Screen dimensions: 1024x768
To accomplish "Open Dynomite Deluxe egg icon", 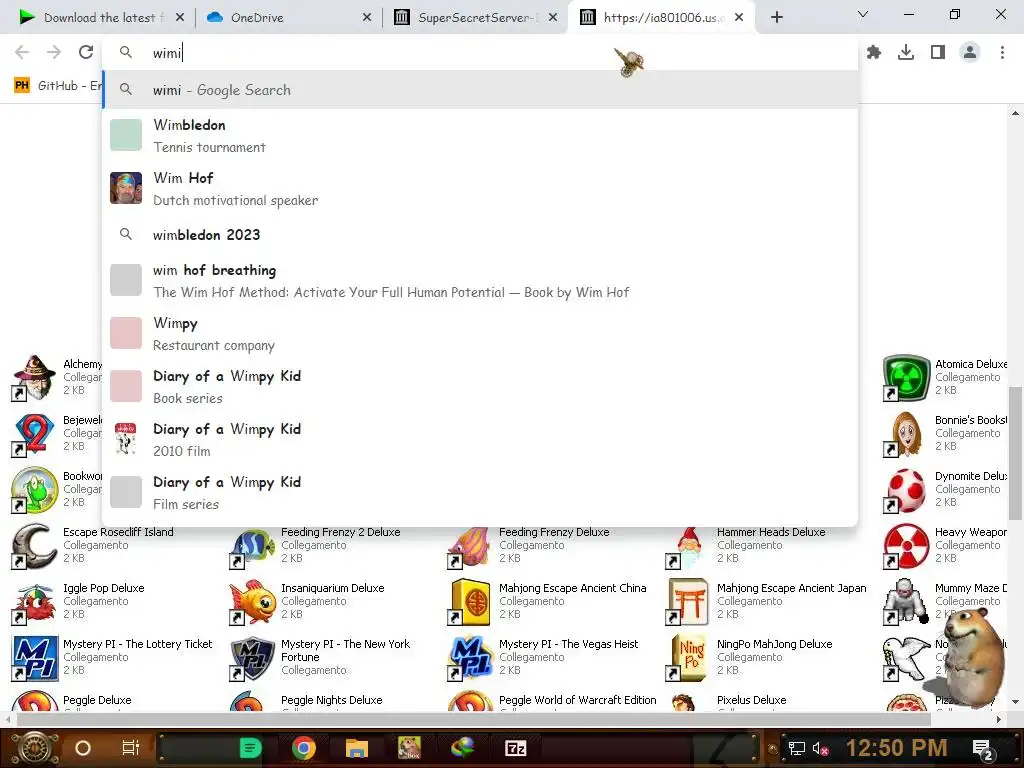I will 906,490.
